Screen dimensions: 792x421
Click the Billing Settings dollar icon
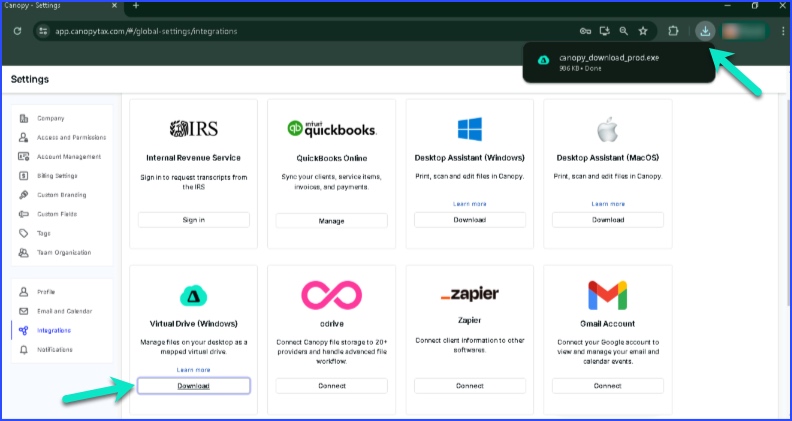(x=23, y=176)
